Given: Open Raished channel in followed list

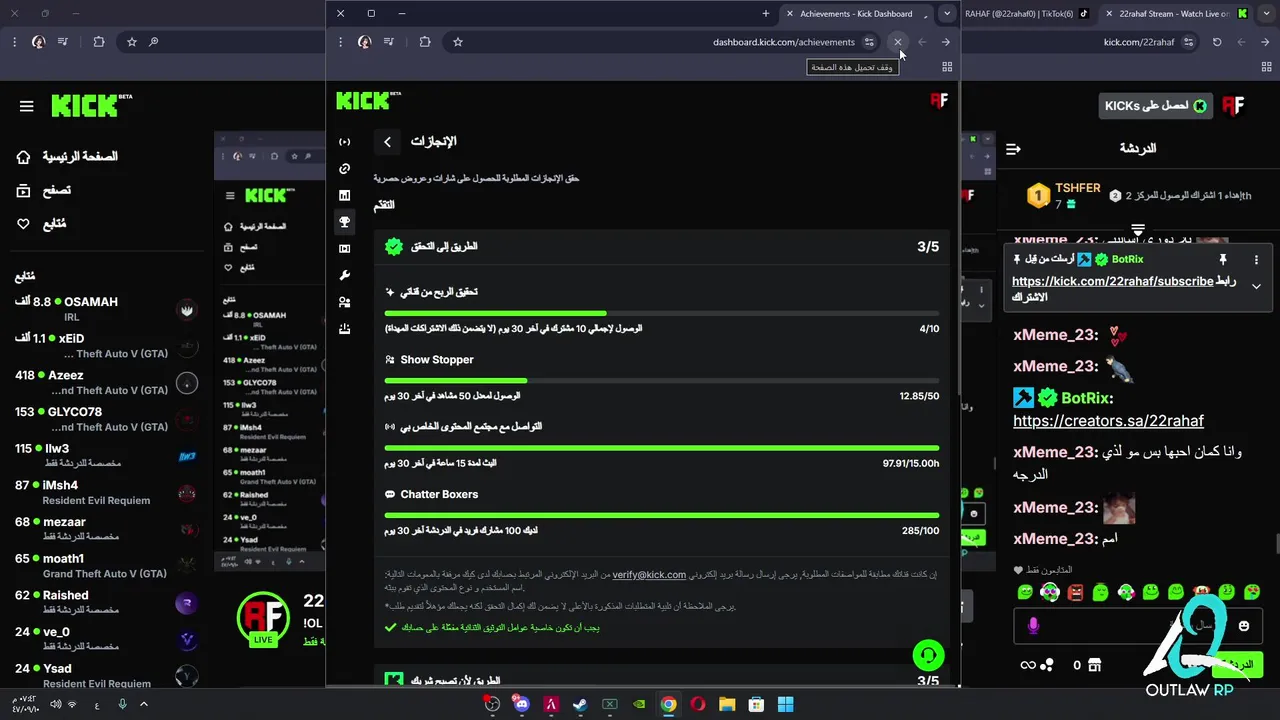Looking at the screenshot, I should [x=105, y=603].
